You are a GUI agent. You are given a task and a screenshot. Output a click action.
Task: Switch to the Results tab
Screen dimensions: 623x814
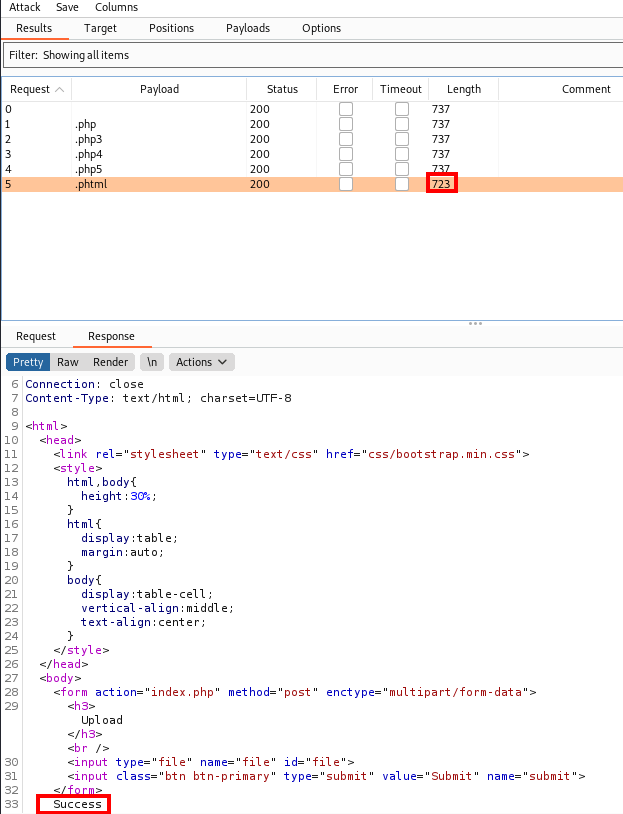tap(34, 28)
